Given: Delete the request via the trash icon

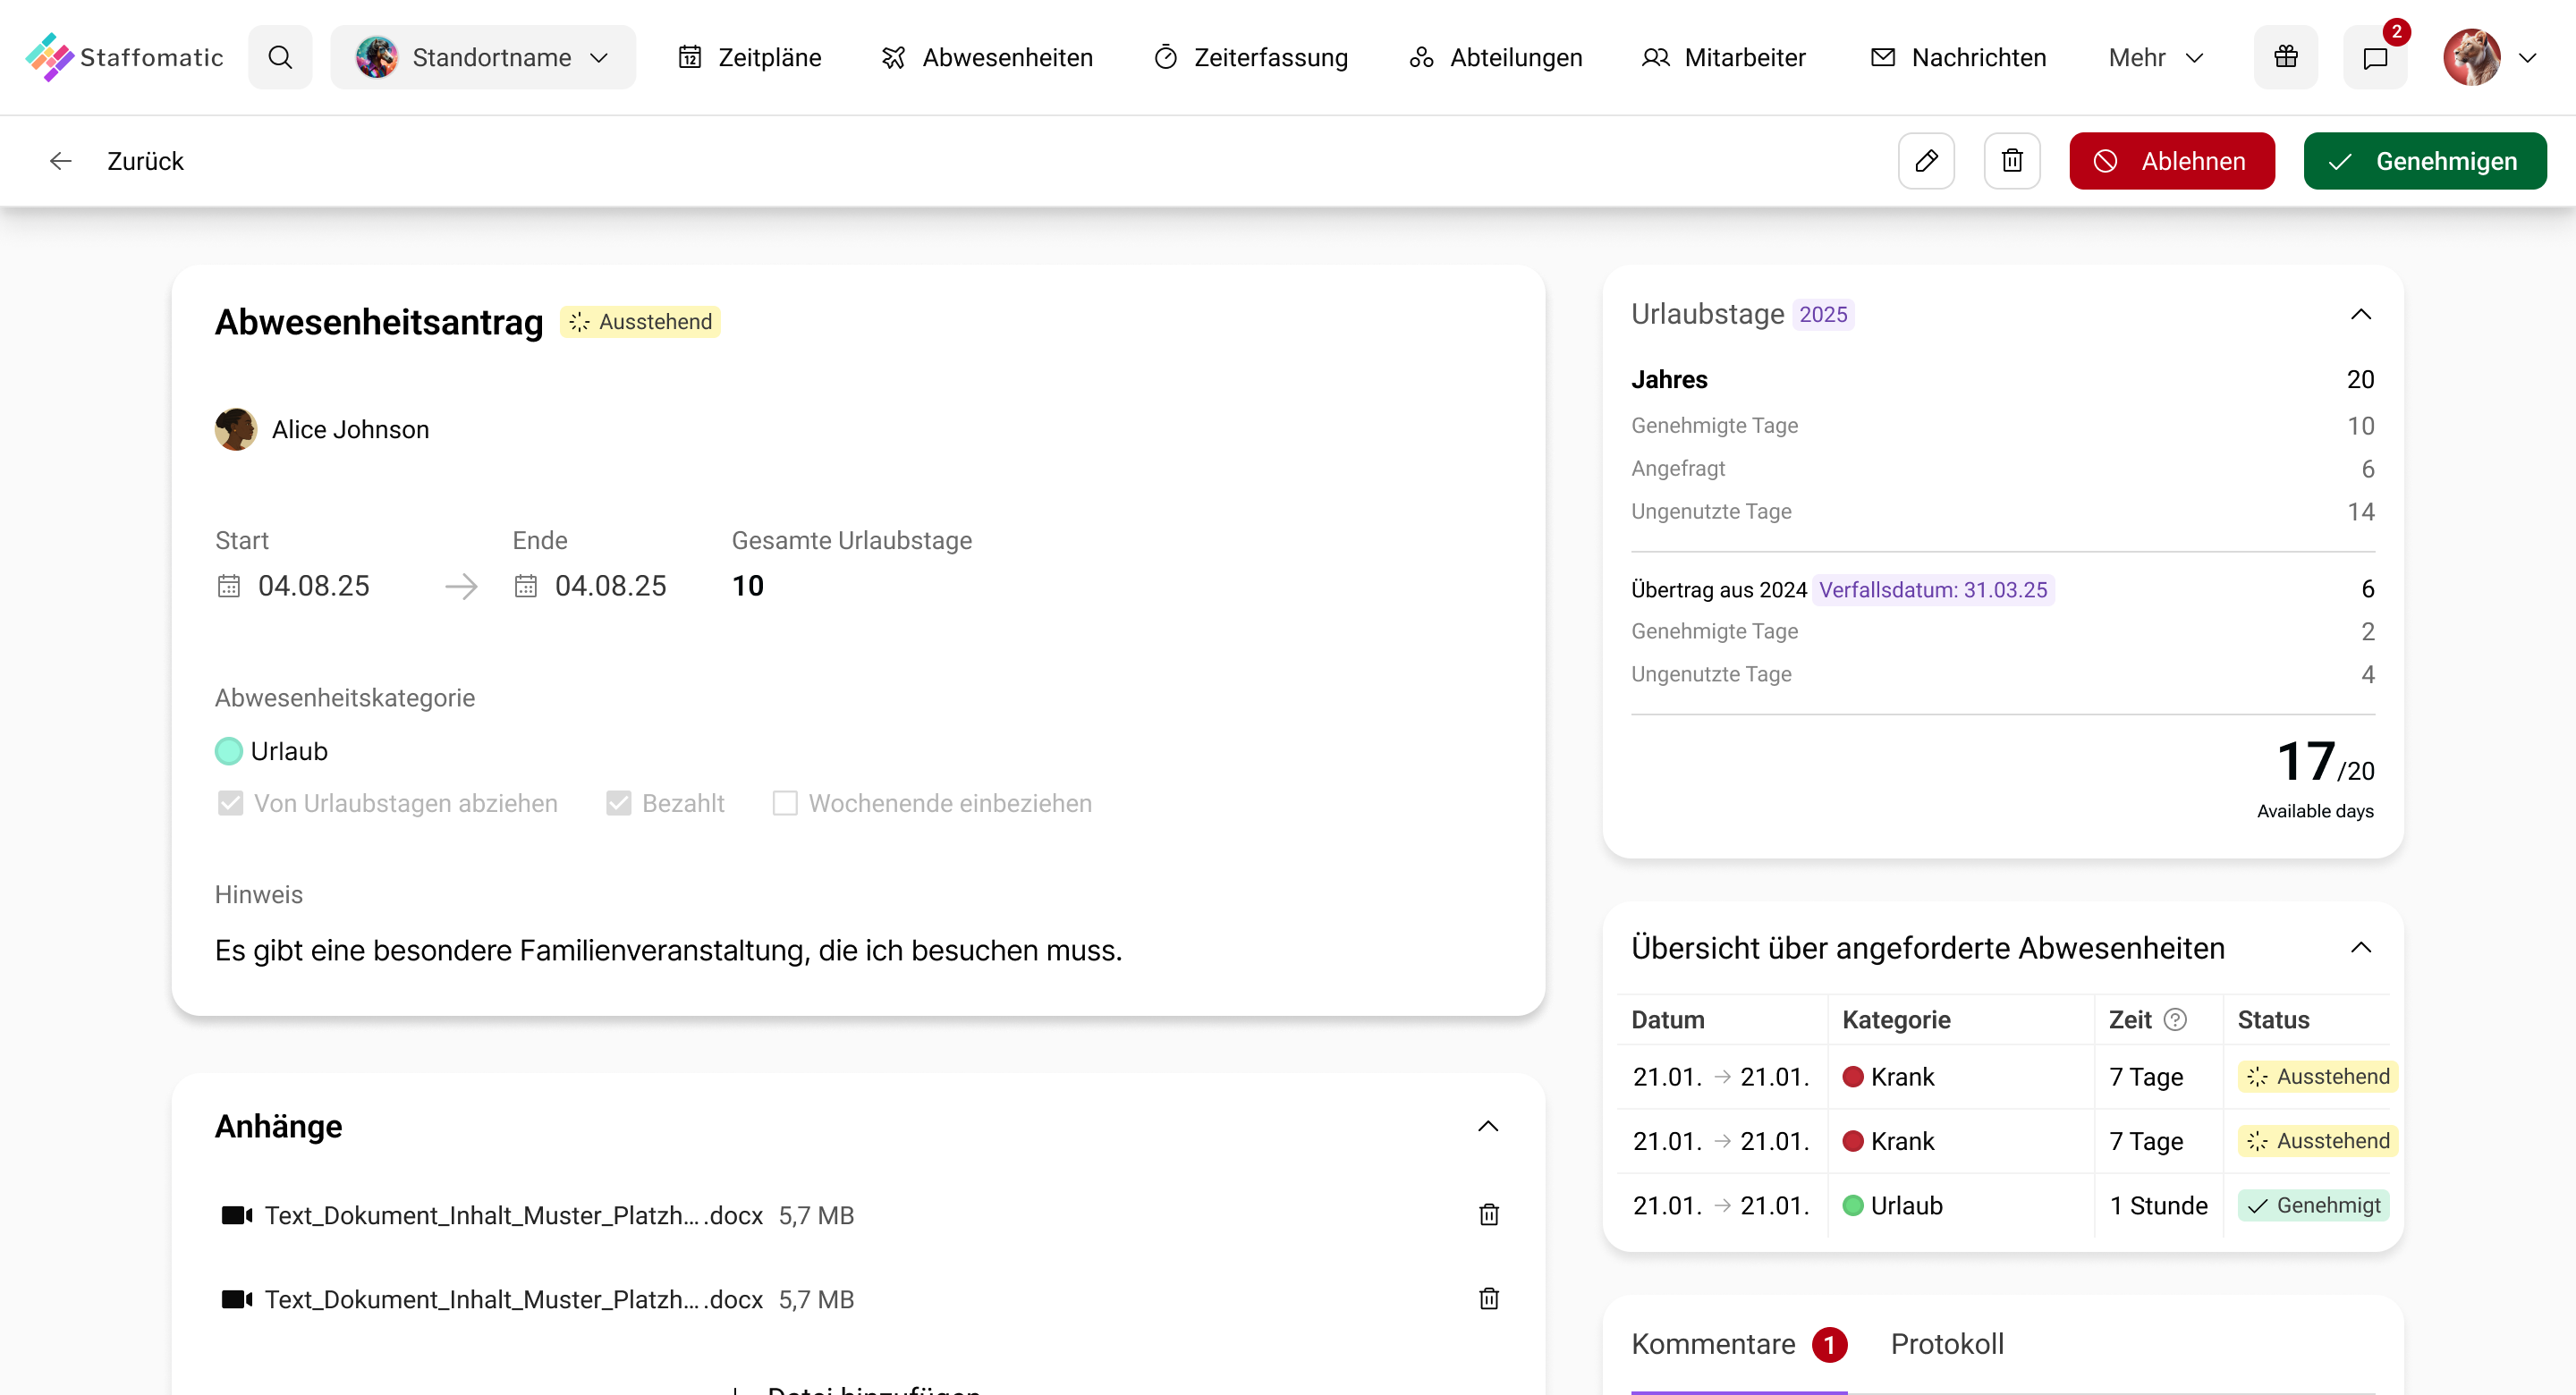Looking at the screenshot, I should tap(2013, 160).
